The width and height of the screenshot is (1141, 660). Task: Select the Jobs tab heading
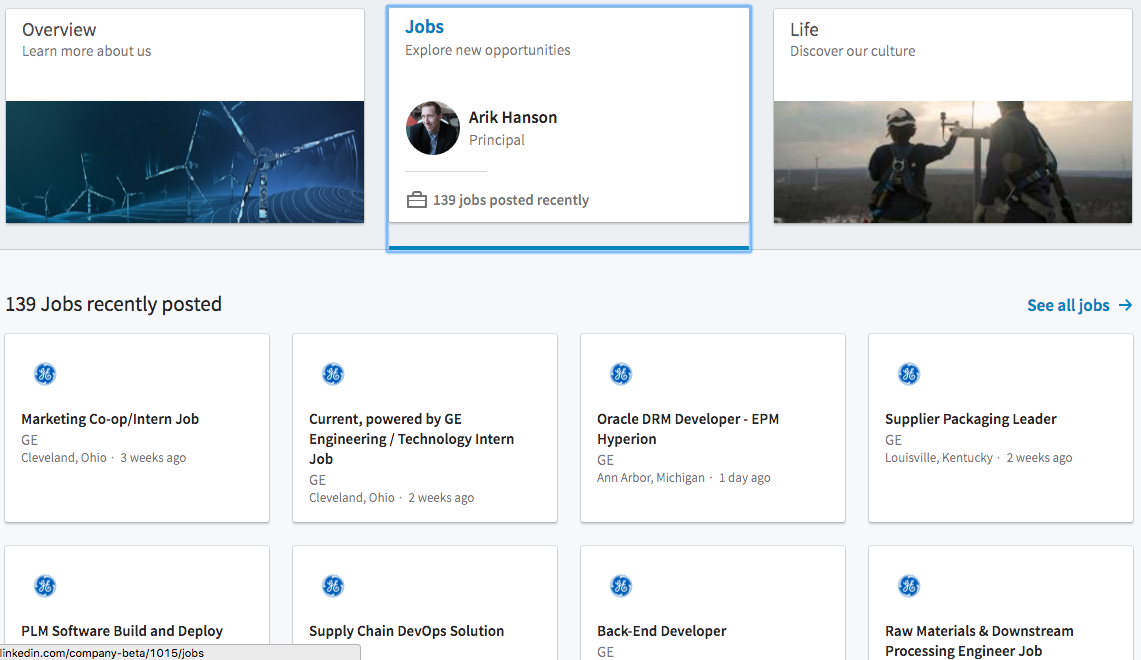click(x=424, y=27)
